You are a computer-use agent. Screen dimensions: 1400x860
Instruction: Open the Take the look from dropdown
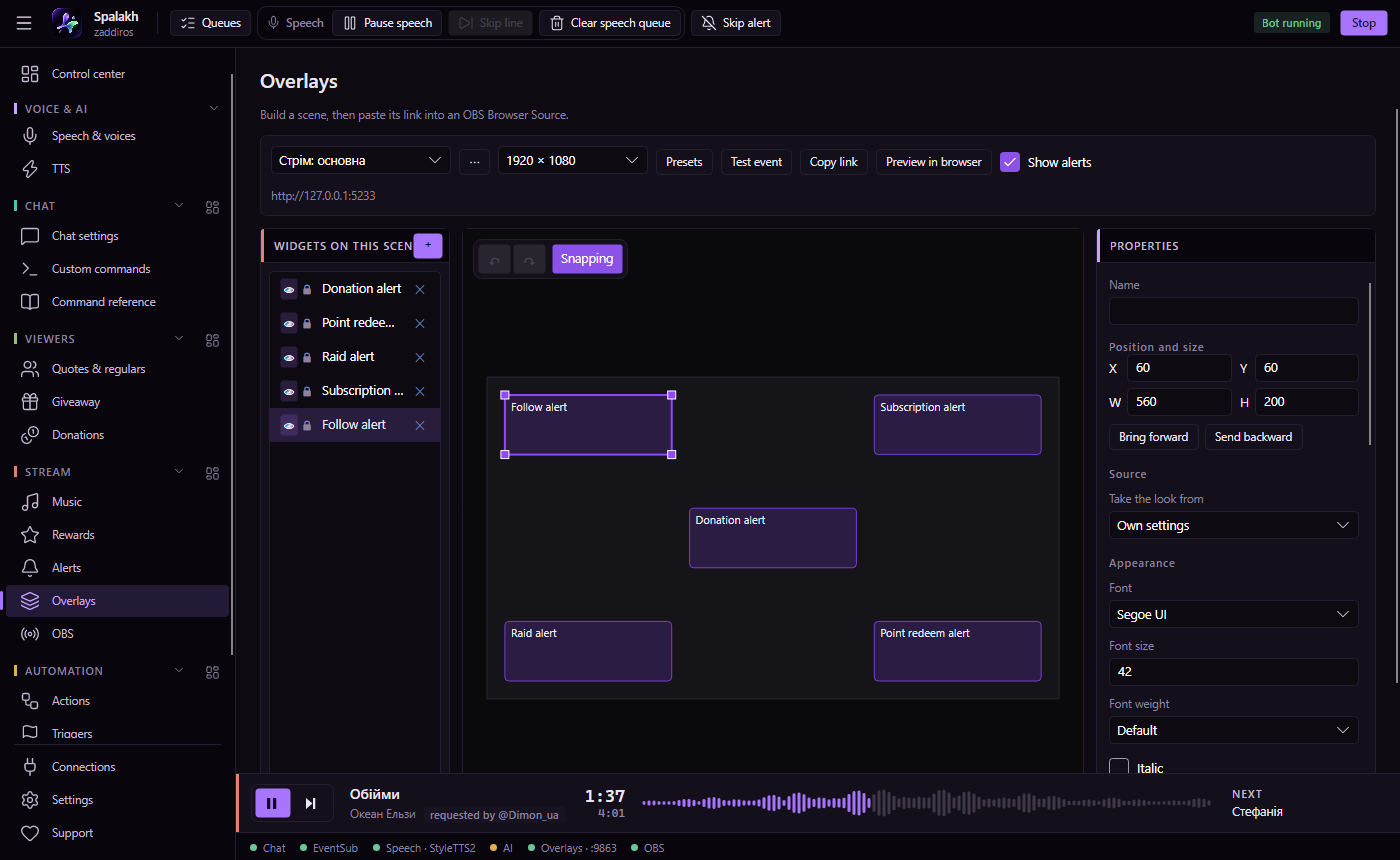tap(1233, 525)
